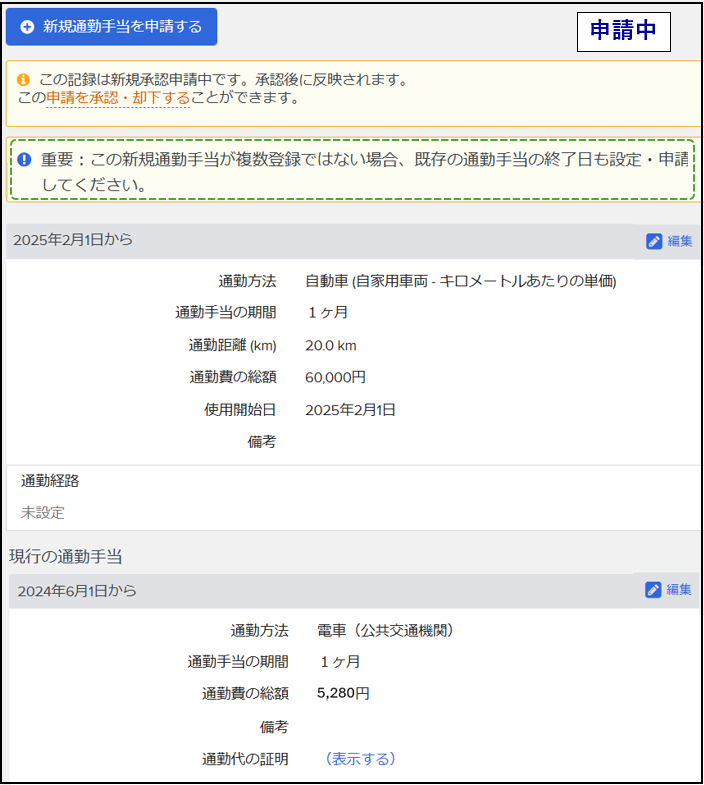Click the 申請中 status badge

point(623,31)
